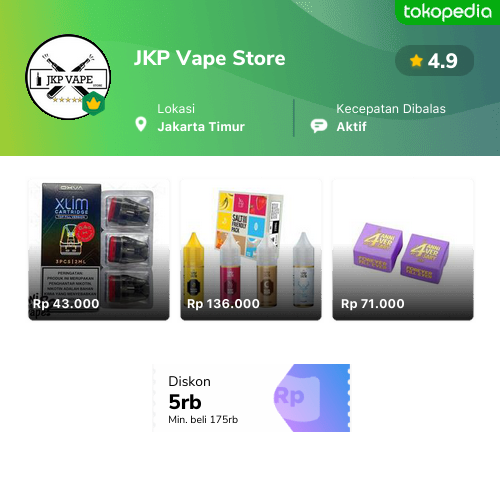Click the gold crown power merchant badge

point(94,104)
